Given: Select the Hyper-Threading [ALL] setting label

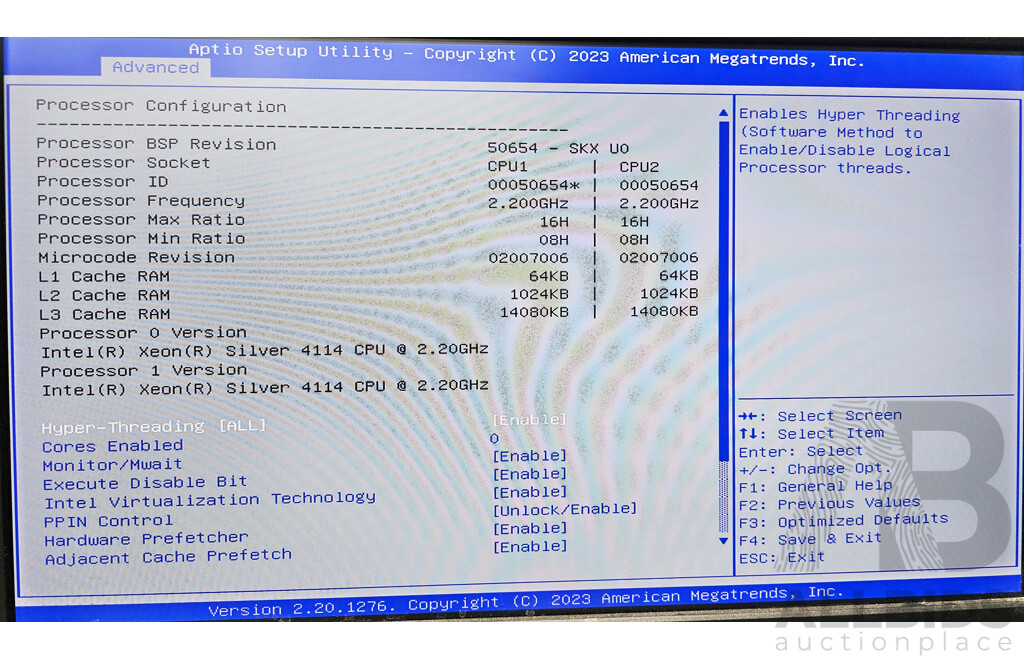Looking at the screenshot, I should click(154, 426).
